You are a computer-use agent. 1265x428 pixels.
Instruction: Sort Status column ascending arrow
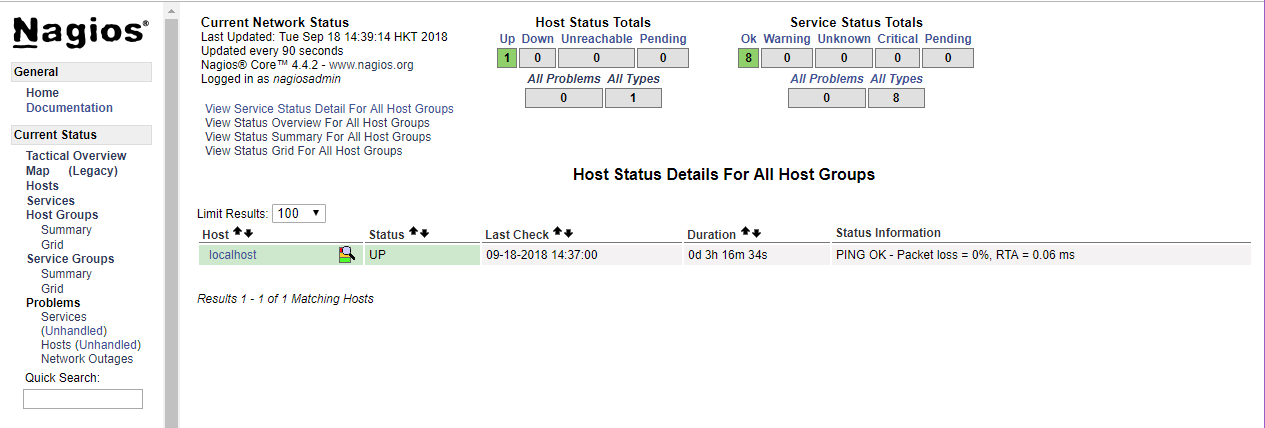coord(413,233)
